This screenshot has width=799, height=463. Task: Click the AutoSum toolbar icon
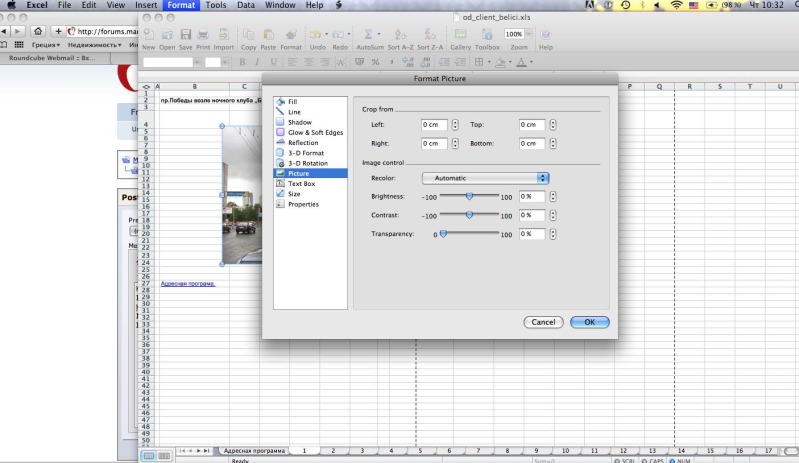coord(369,36)
